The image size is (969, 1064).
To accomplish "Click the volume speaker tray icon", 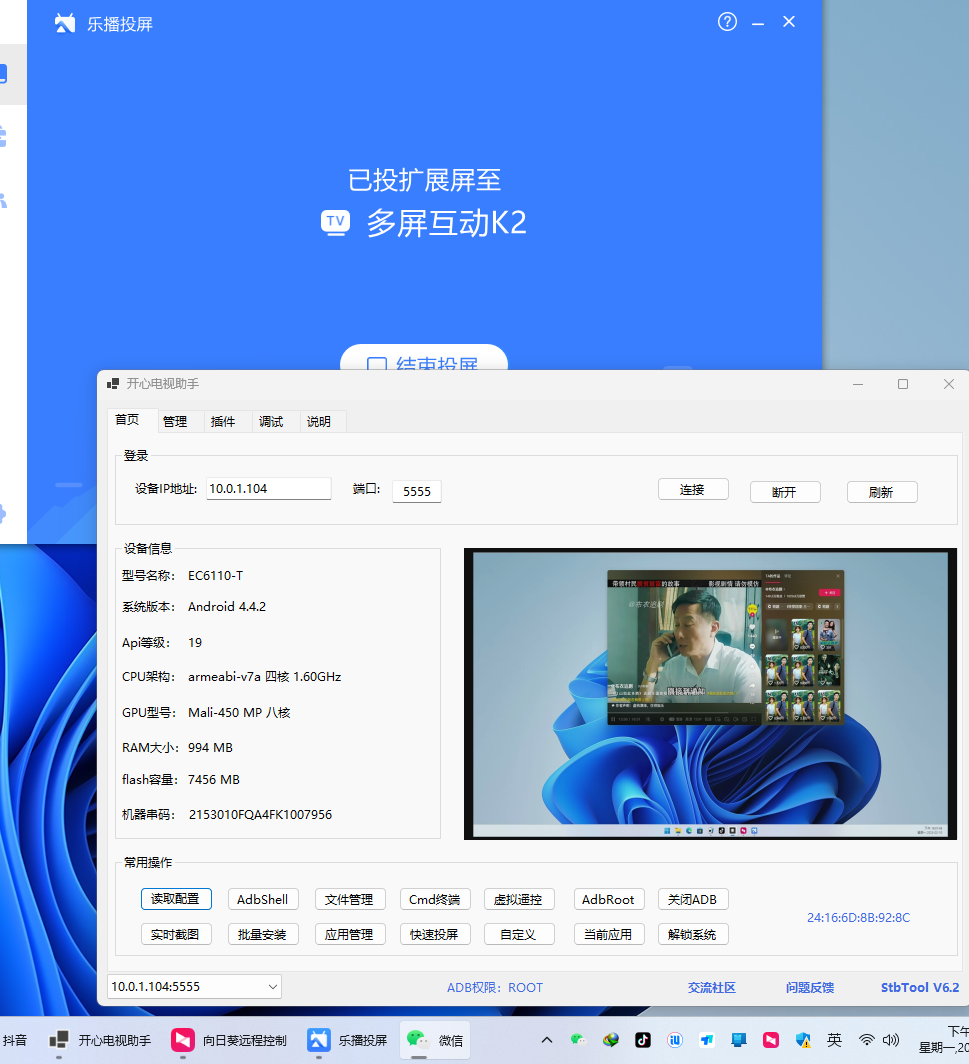I will [x=891, y=1040].
